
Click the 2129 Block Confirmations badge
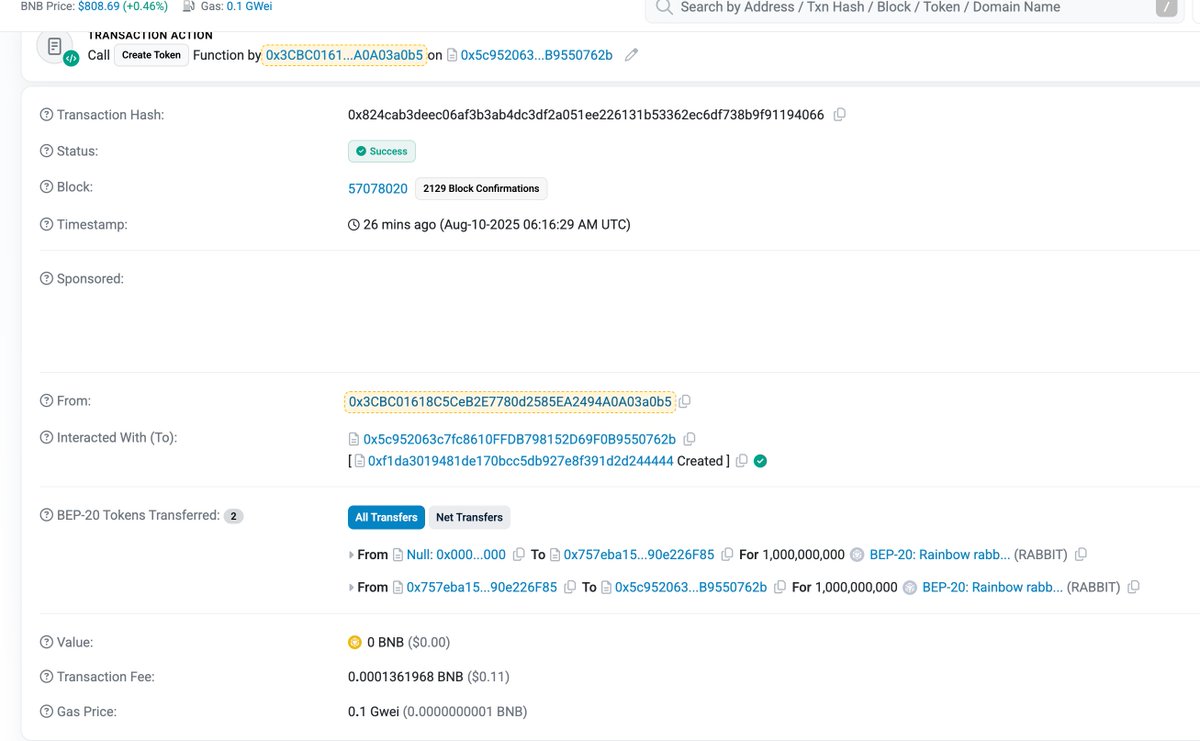(x=481, y=188)
